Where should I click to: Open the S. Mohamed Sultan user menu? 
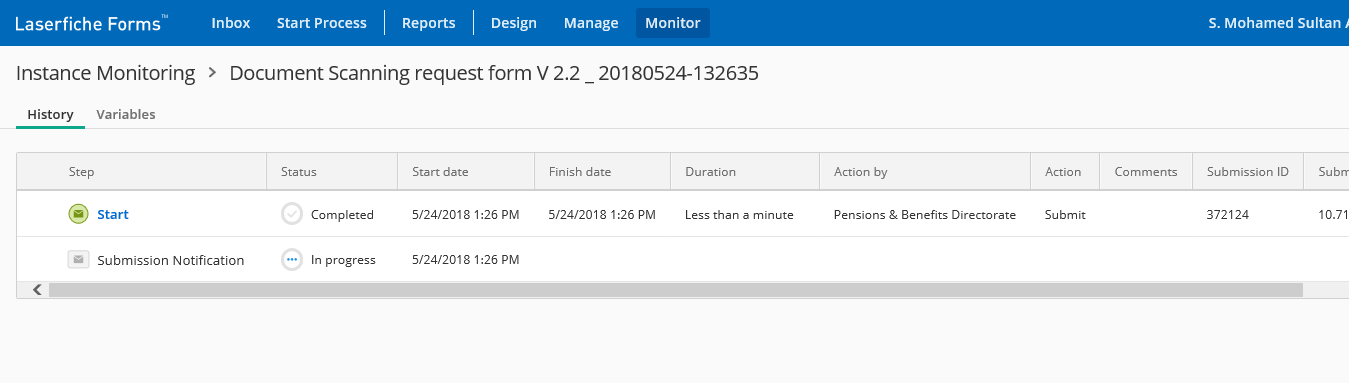[x=1278, y=23]
